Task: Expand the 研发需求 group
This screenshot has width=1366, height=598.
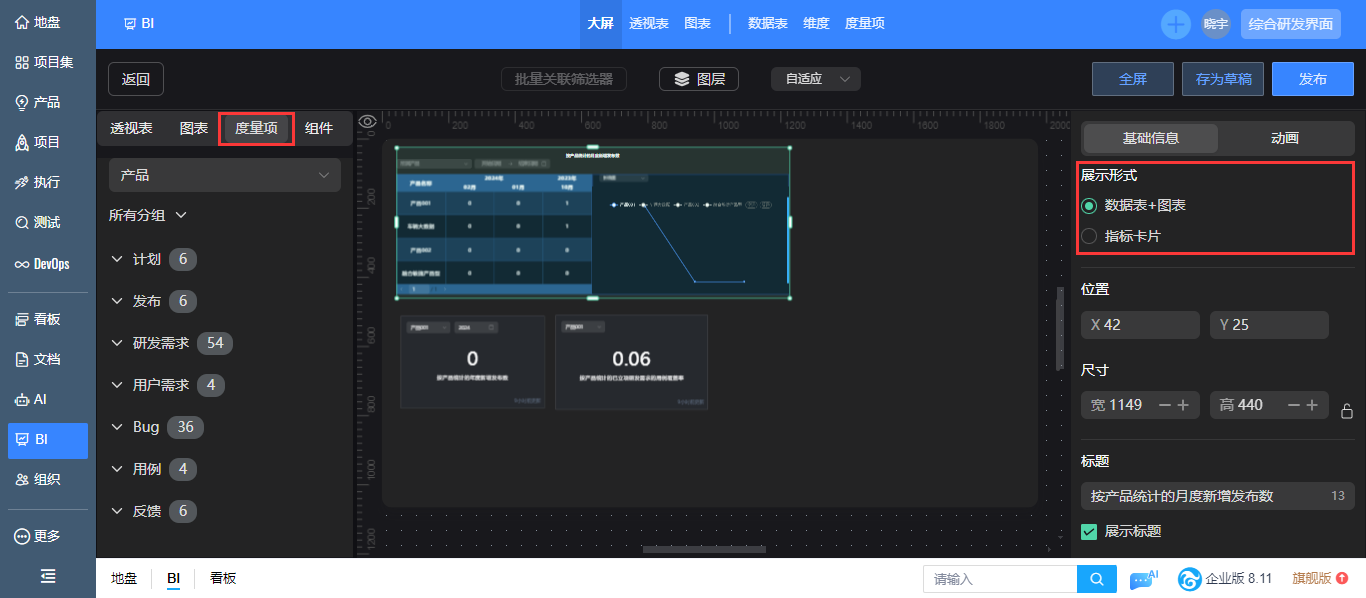Action: [x=171, y=343]
